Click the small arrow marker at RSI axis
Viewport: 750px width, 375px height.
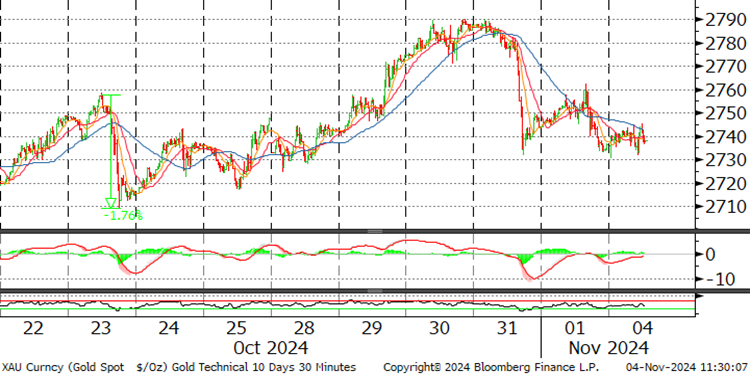698,297
